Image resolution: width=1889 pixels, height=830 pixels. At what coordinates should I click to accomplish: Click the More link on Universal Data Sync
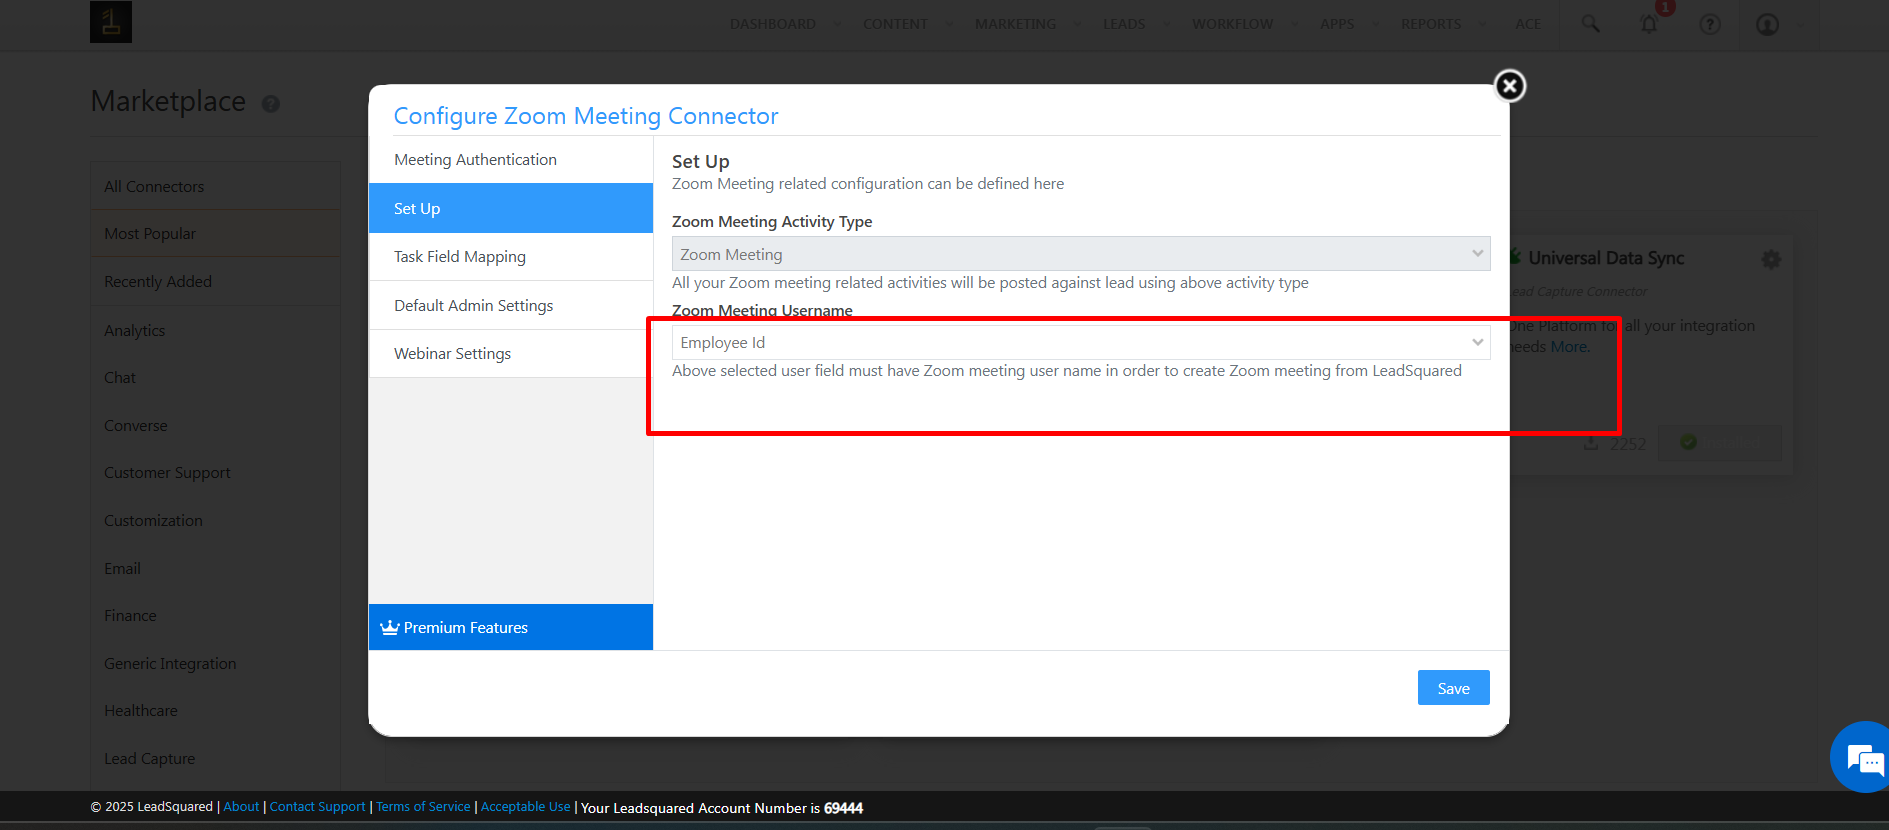point(1569,347)
